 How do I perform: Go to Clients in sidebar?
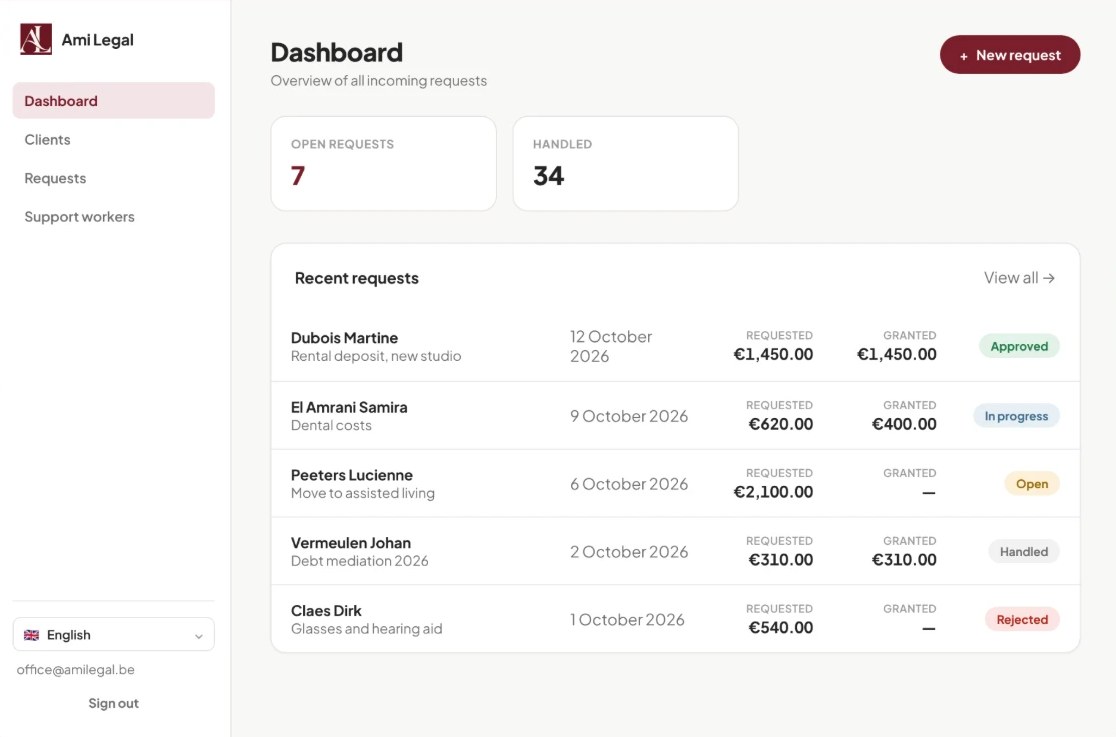click(114, 140)
